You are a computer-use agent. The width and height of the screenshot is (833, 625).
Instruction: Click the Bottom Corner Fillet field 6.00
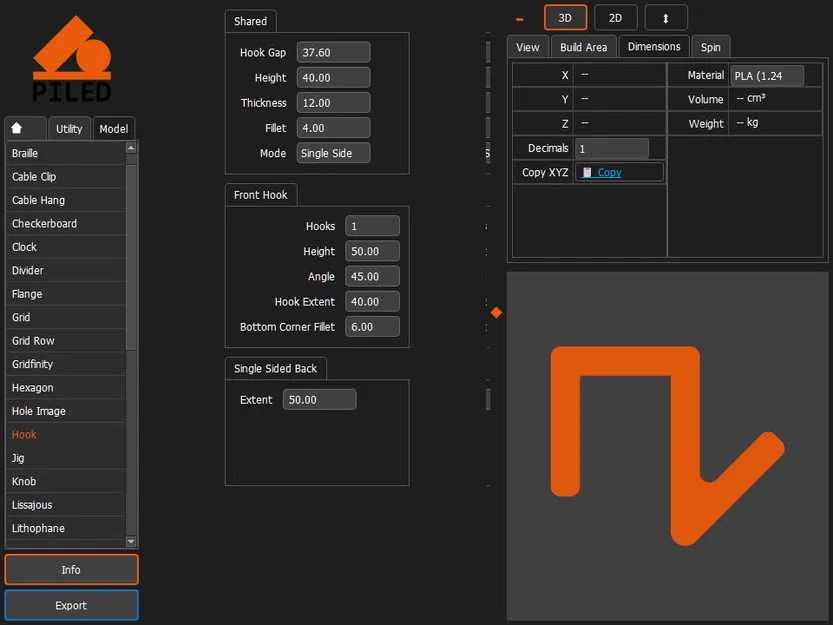pyautogui.click(x=372, y=327)
